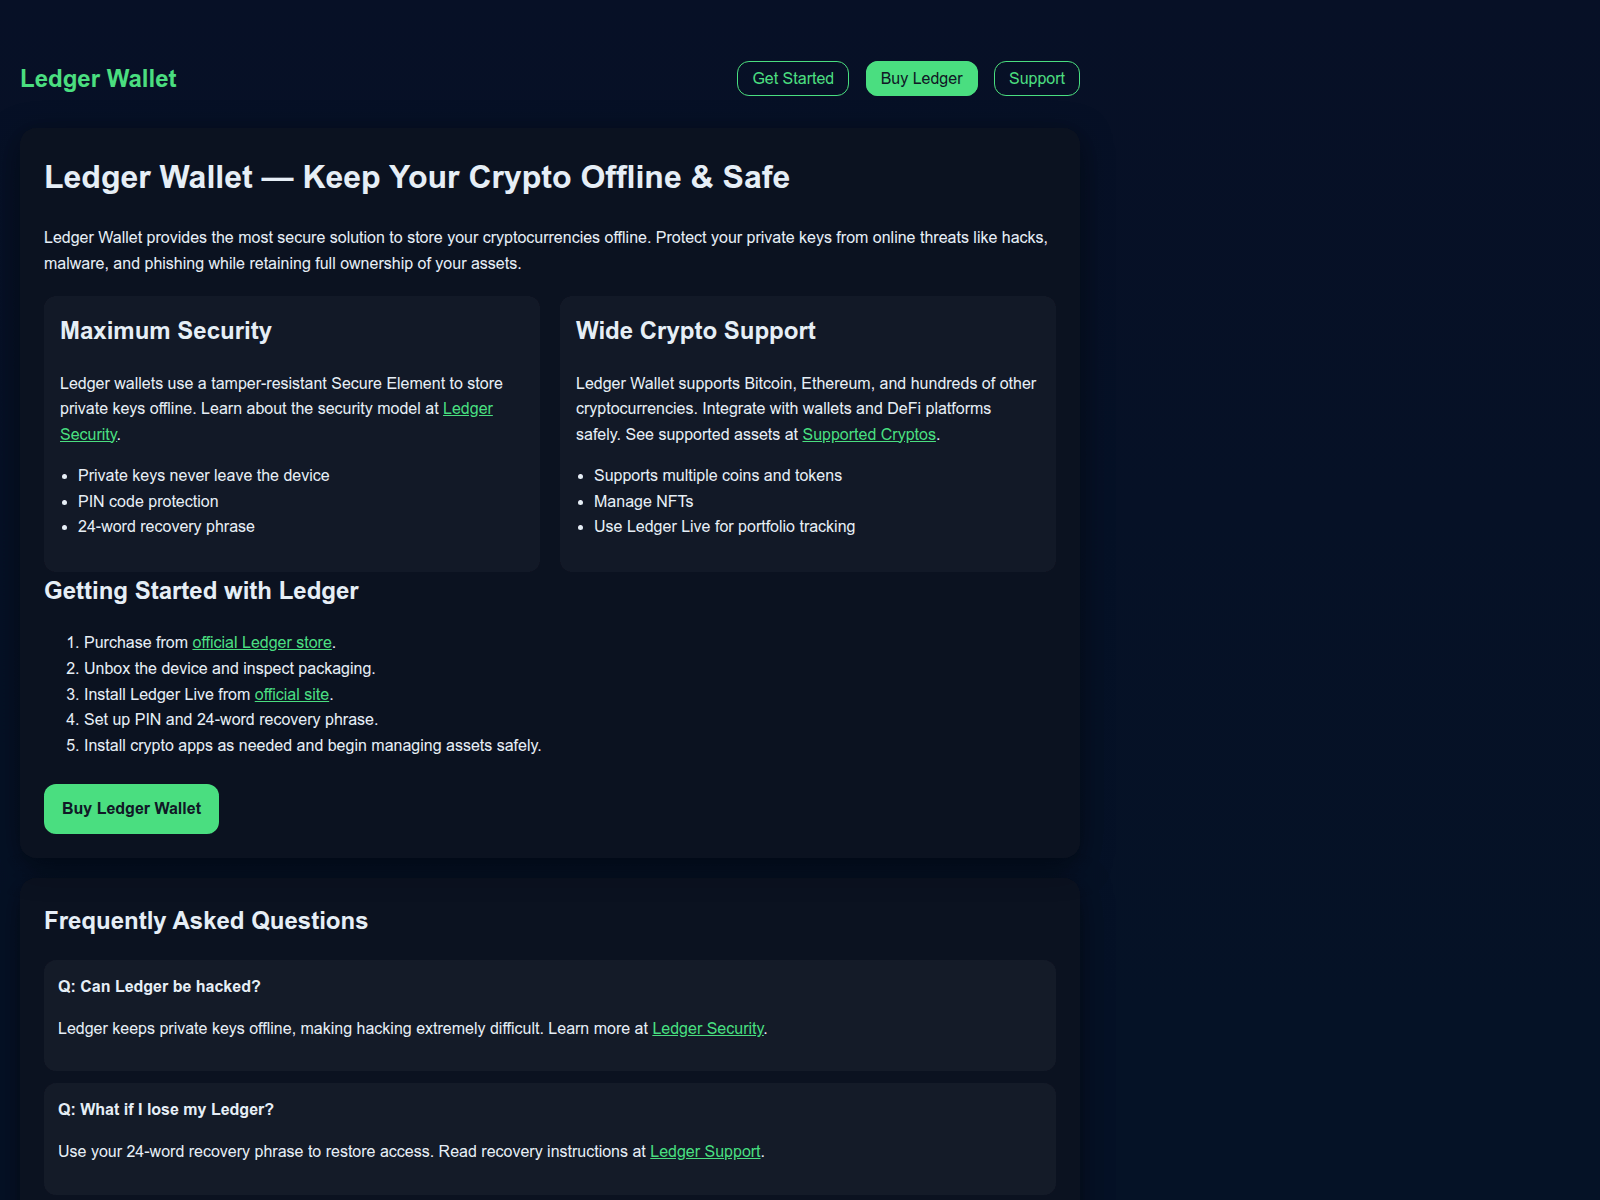Image resolution: width=1600 pixels, height=1200 pixels.
Task: Click the question 'Can Ledger be hacked?'
Action: coord(159,987)
